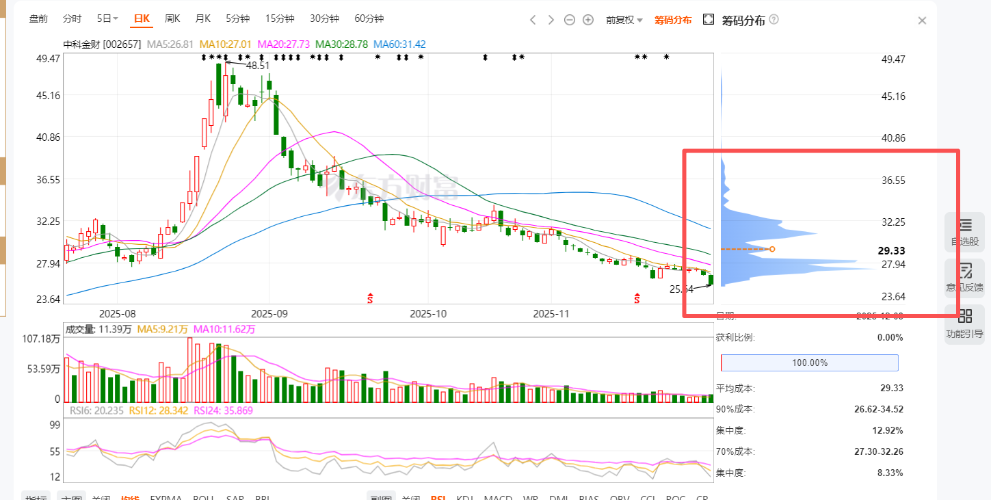
Task: Click the 25.64 low price label
Action: coord(681,289)
